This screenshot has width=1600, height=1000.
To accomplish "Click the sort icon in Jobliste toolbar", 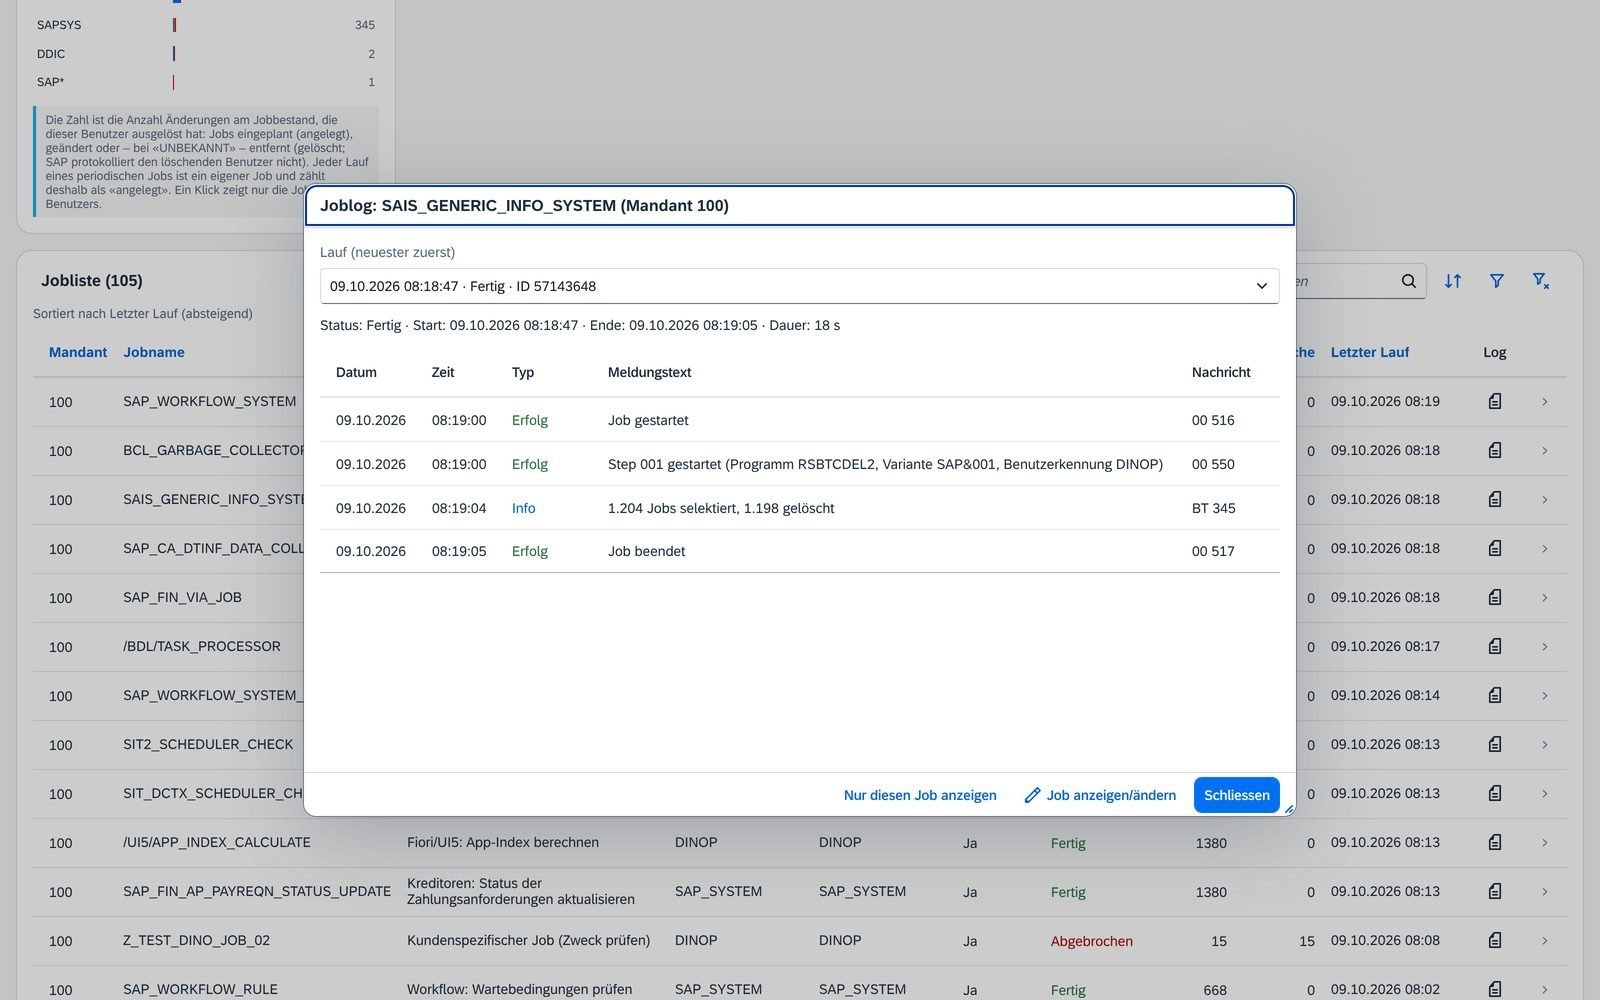I will (1453, 281).
